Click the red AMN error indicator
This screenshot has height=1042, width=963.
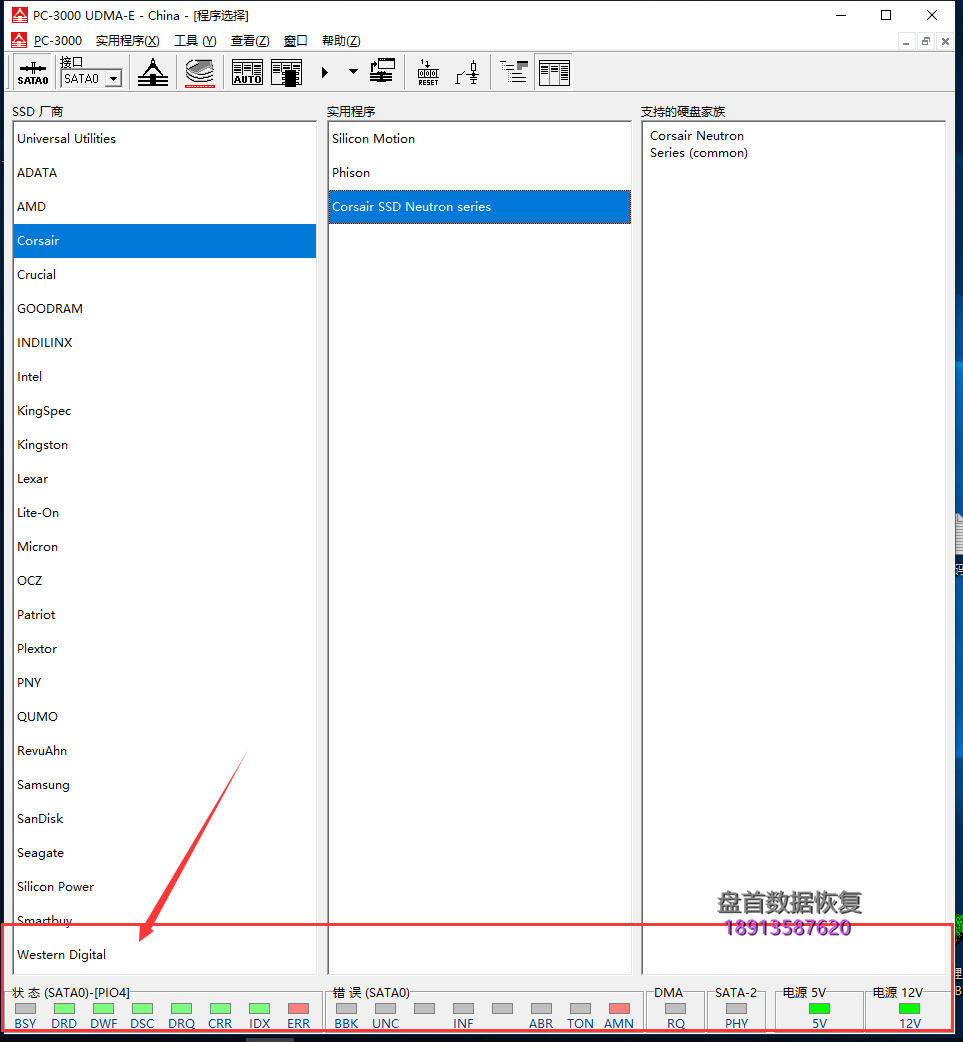619,1009
